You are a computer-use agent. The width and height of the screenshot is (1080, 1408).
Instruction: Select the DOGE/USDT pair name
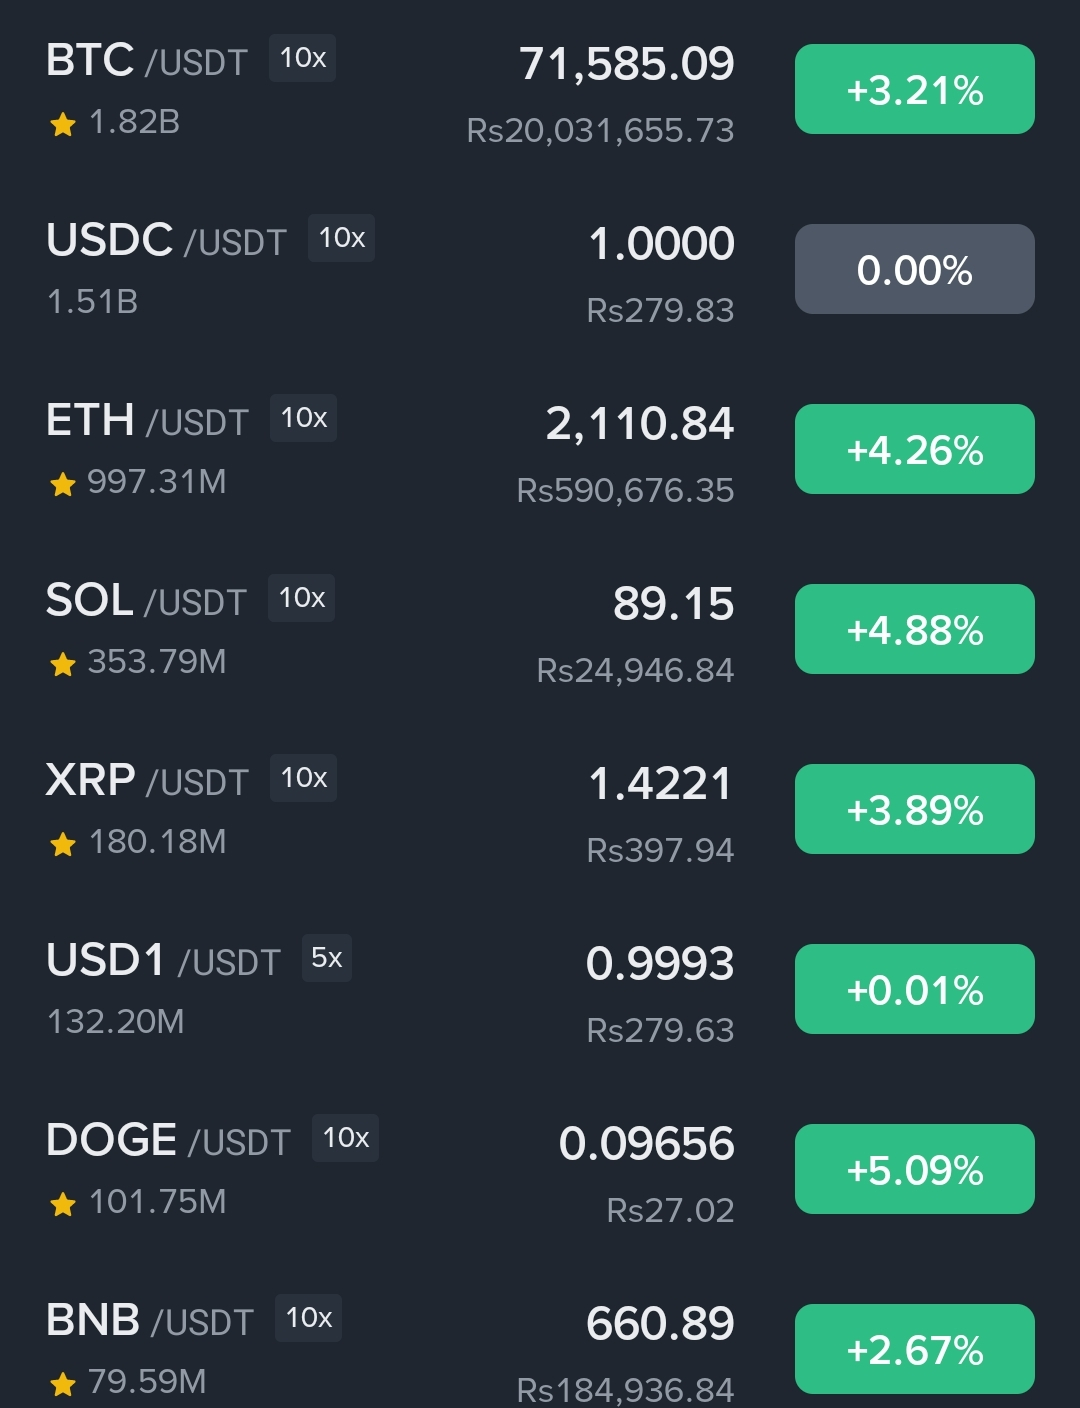coord(168,1141)
